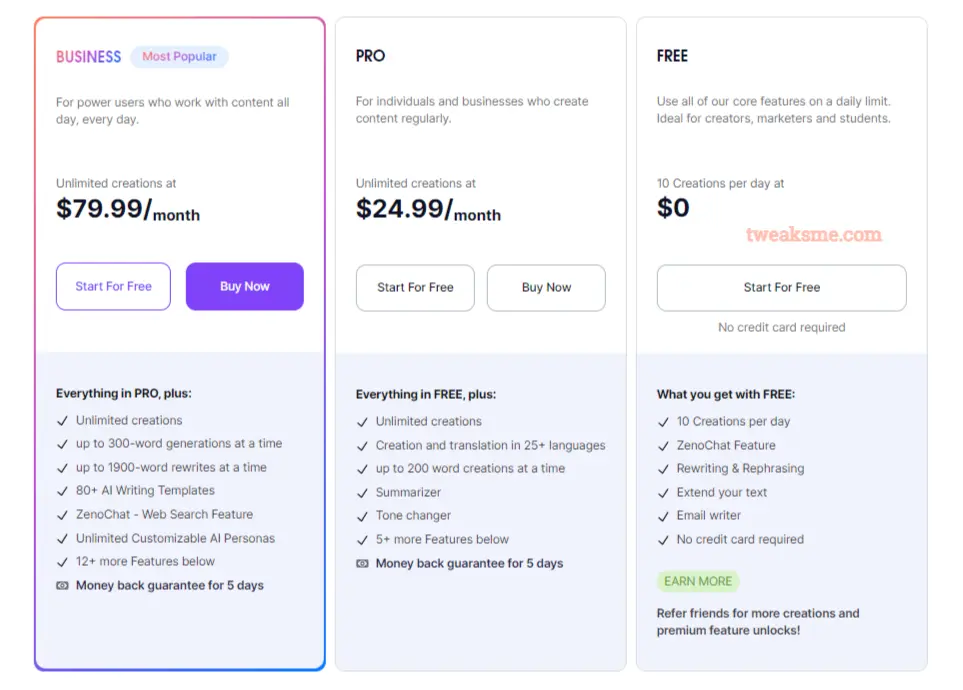Viewport: 963px width, 690px height.
Task: Click checkmark next to Email writer
Action: point(663,516)
